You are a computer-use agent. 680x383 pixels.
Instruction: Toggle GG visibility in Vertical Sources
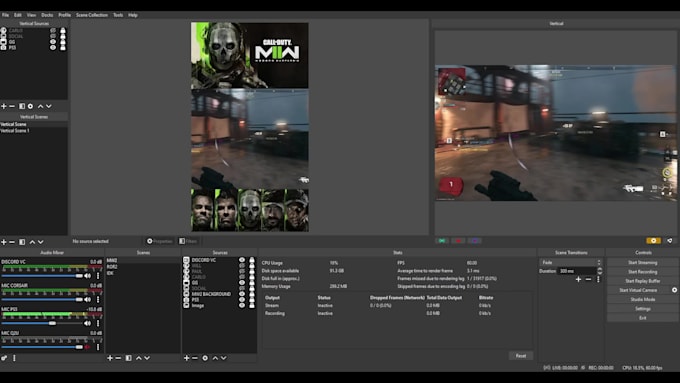coord(53,42)
